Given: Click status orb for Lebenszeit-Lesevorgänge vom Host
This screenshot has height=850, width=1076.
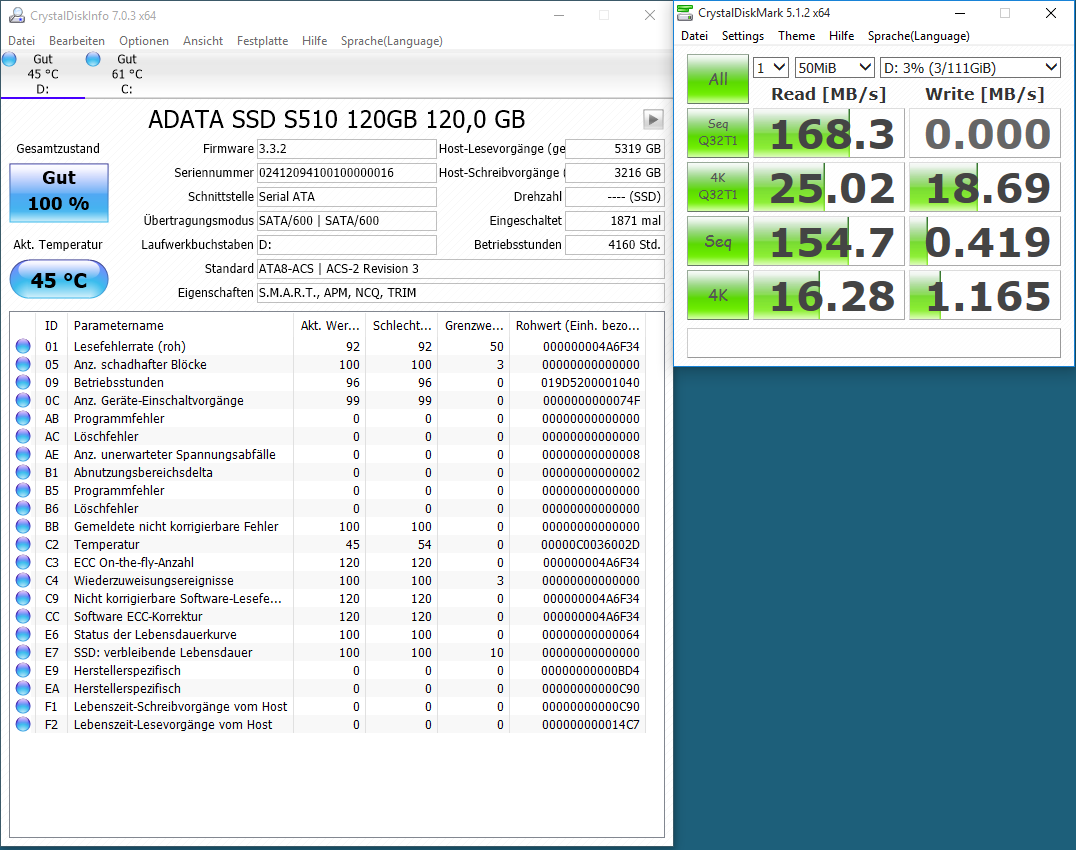Looking at the screenshot, I should click(x=23, y=724).
